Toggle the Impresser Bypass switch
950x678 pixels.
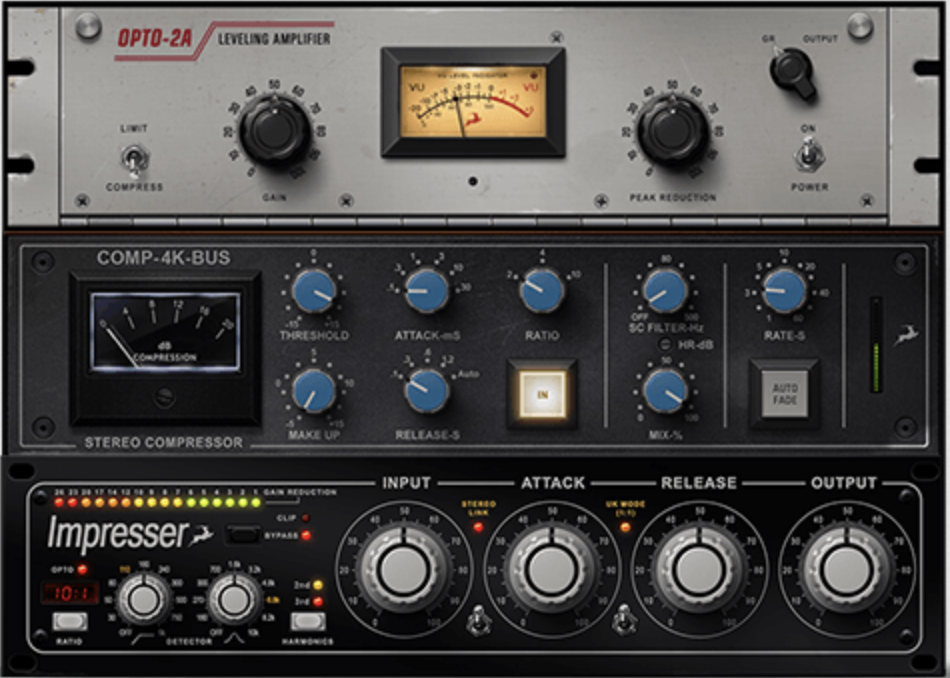point(244,535)
